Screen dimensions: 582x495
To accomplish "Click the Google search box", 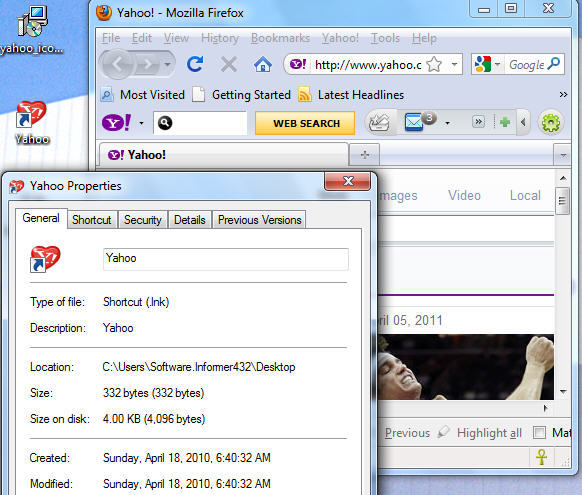I will tap(526, 65).
